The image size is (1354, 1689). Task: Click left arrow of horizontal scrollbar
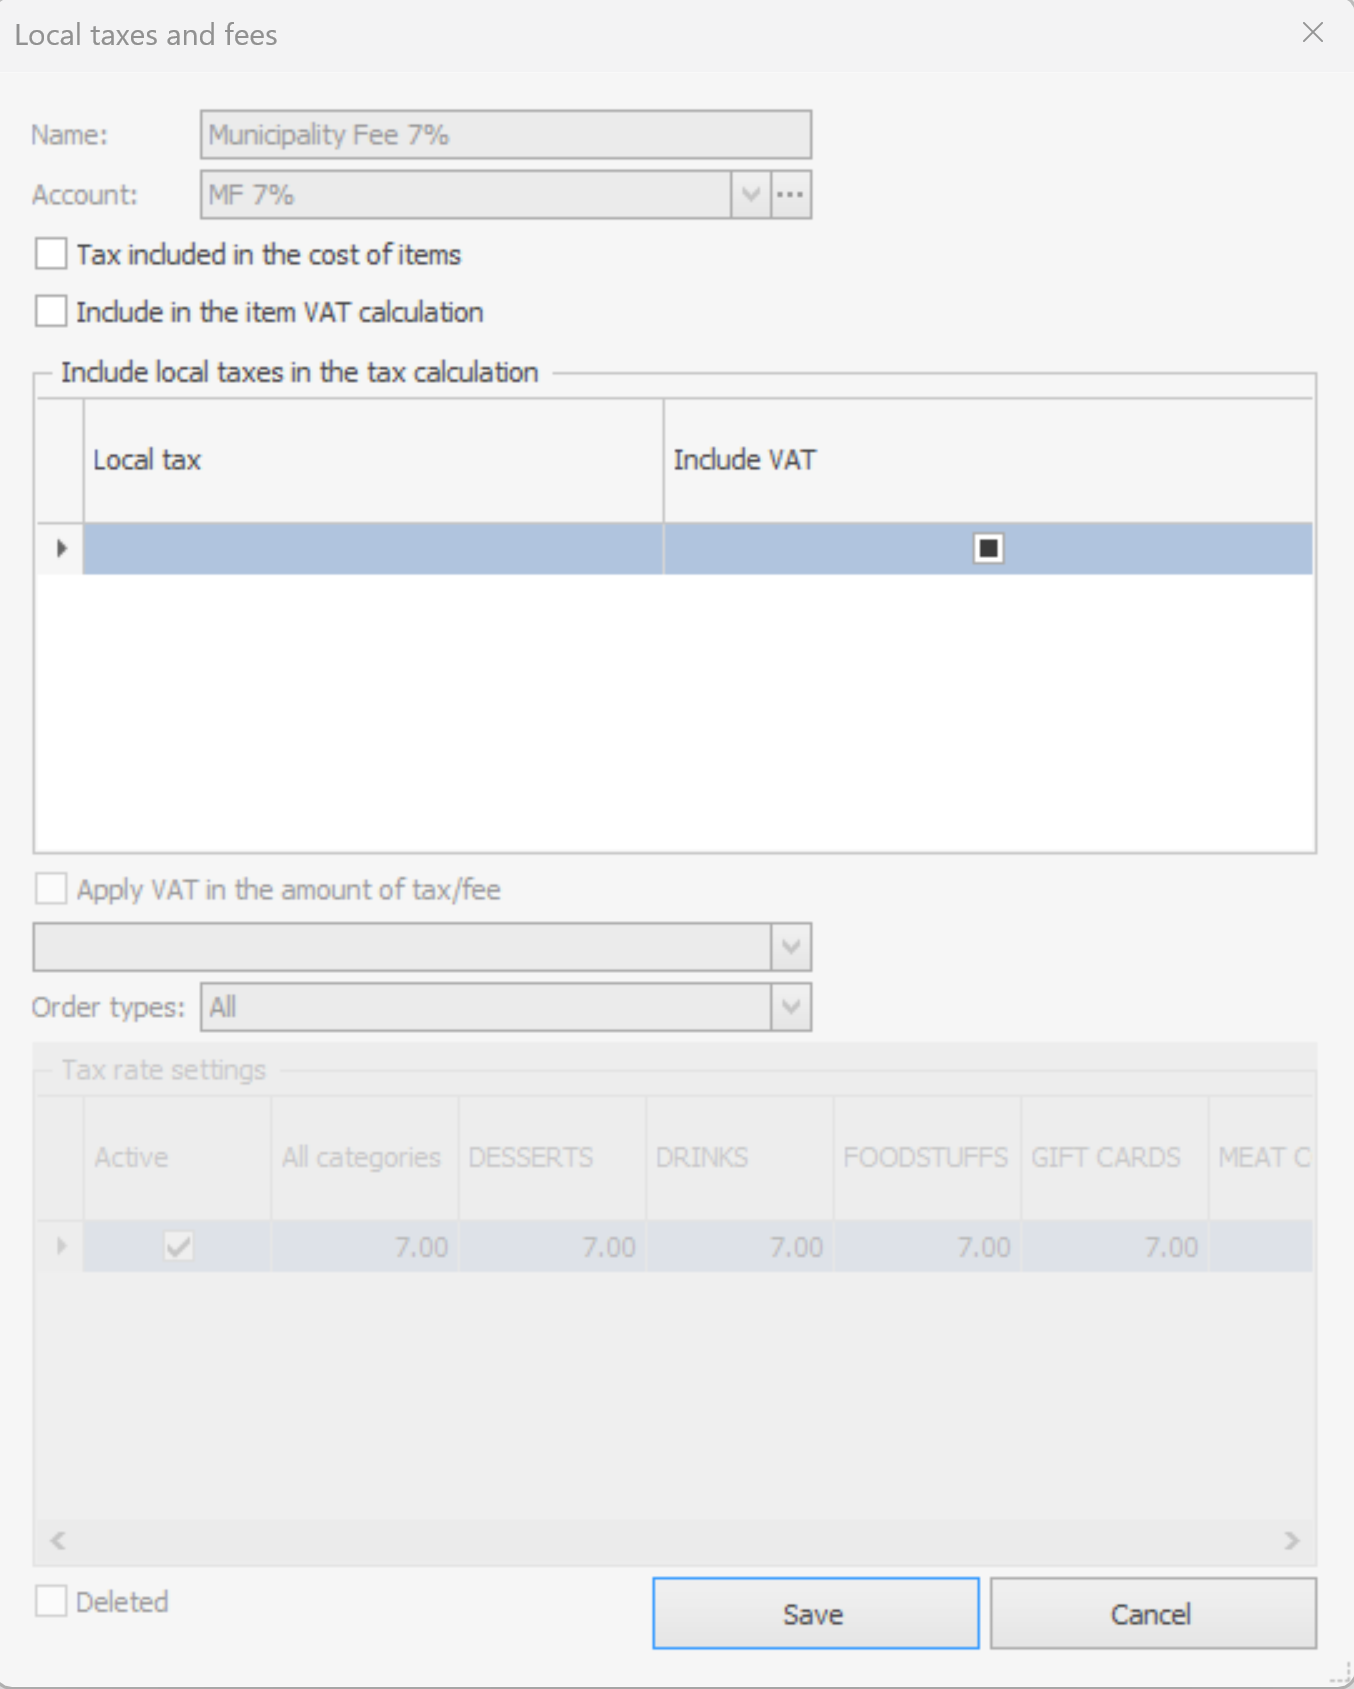tap(58, 1540)
